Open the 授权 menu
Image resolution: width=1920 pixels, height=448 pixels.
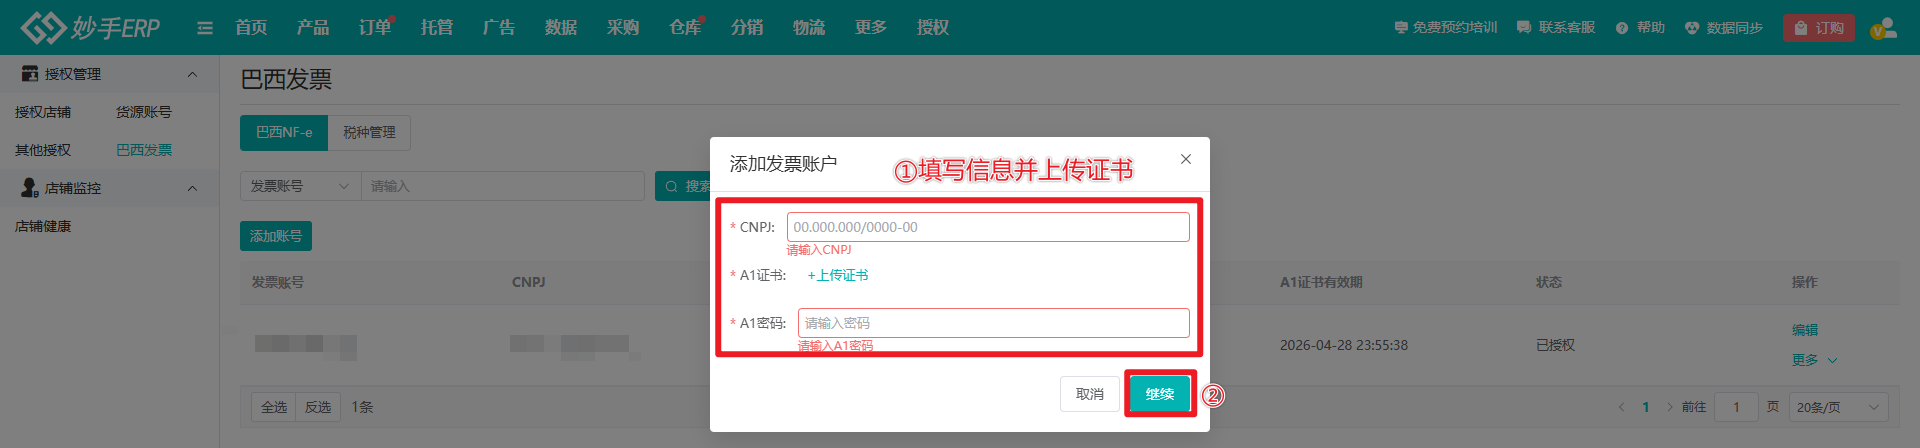pos(933,27)
